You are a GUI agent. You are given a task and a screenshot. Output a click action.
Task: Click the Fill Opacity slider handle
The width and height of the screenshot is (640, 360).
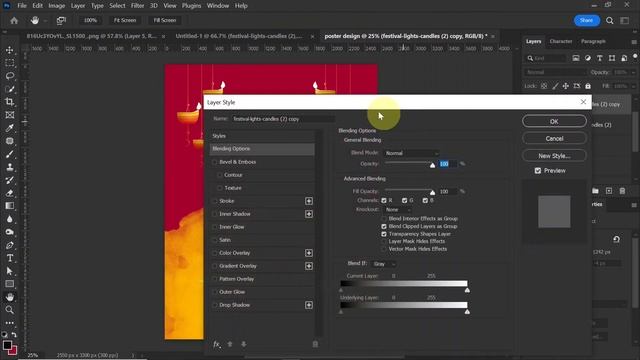pos(432,192)
